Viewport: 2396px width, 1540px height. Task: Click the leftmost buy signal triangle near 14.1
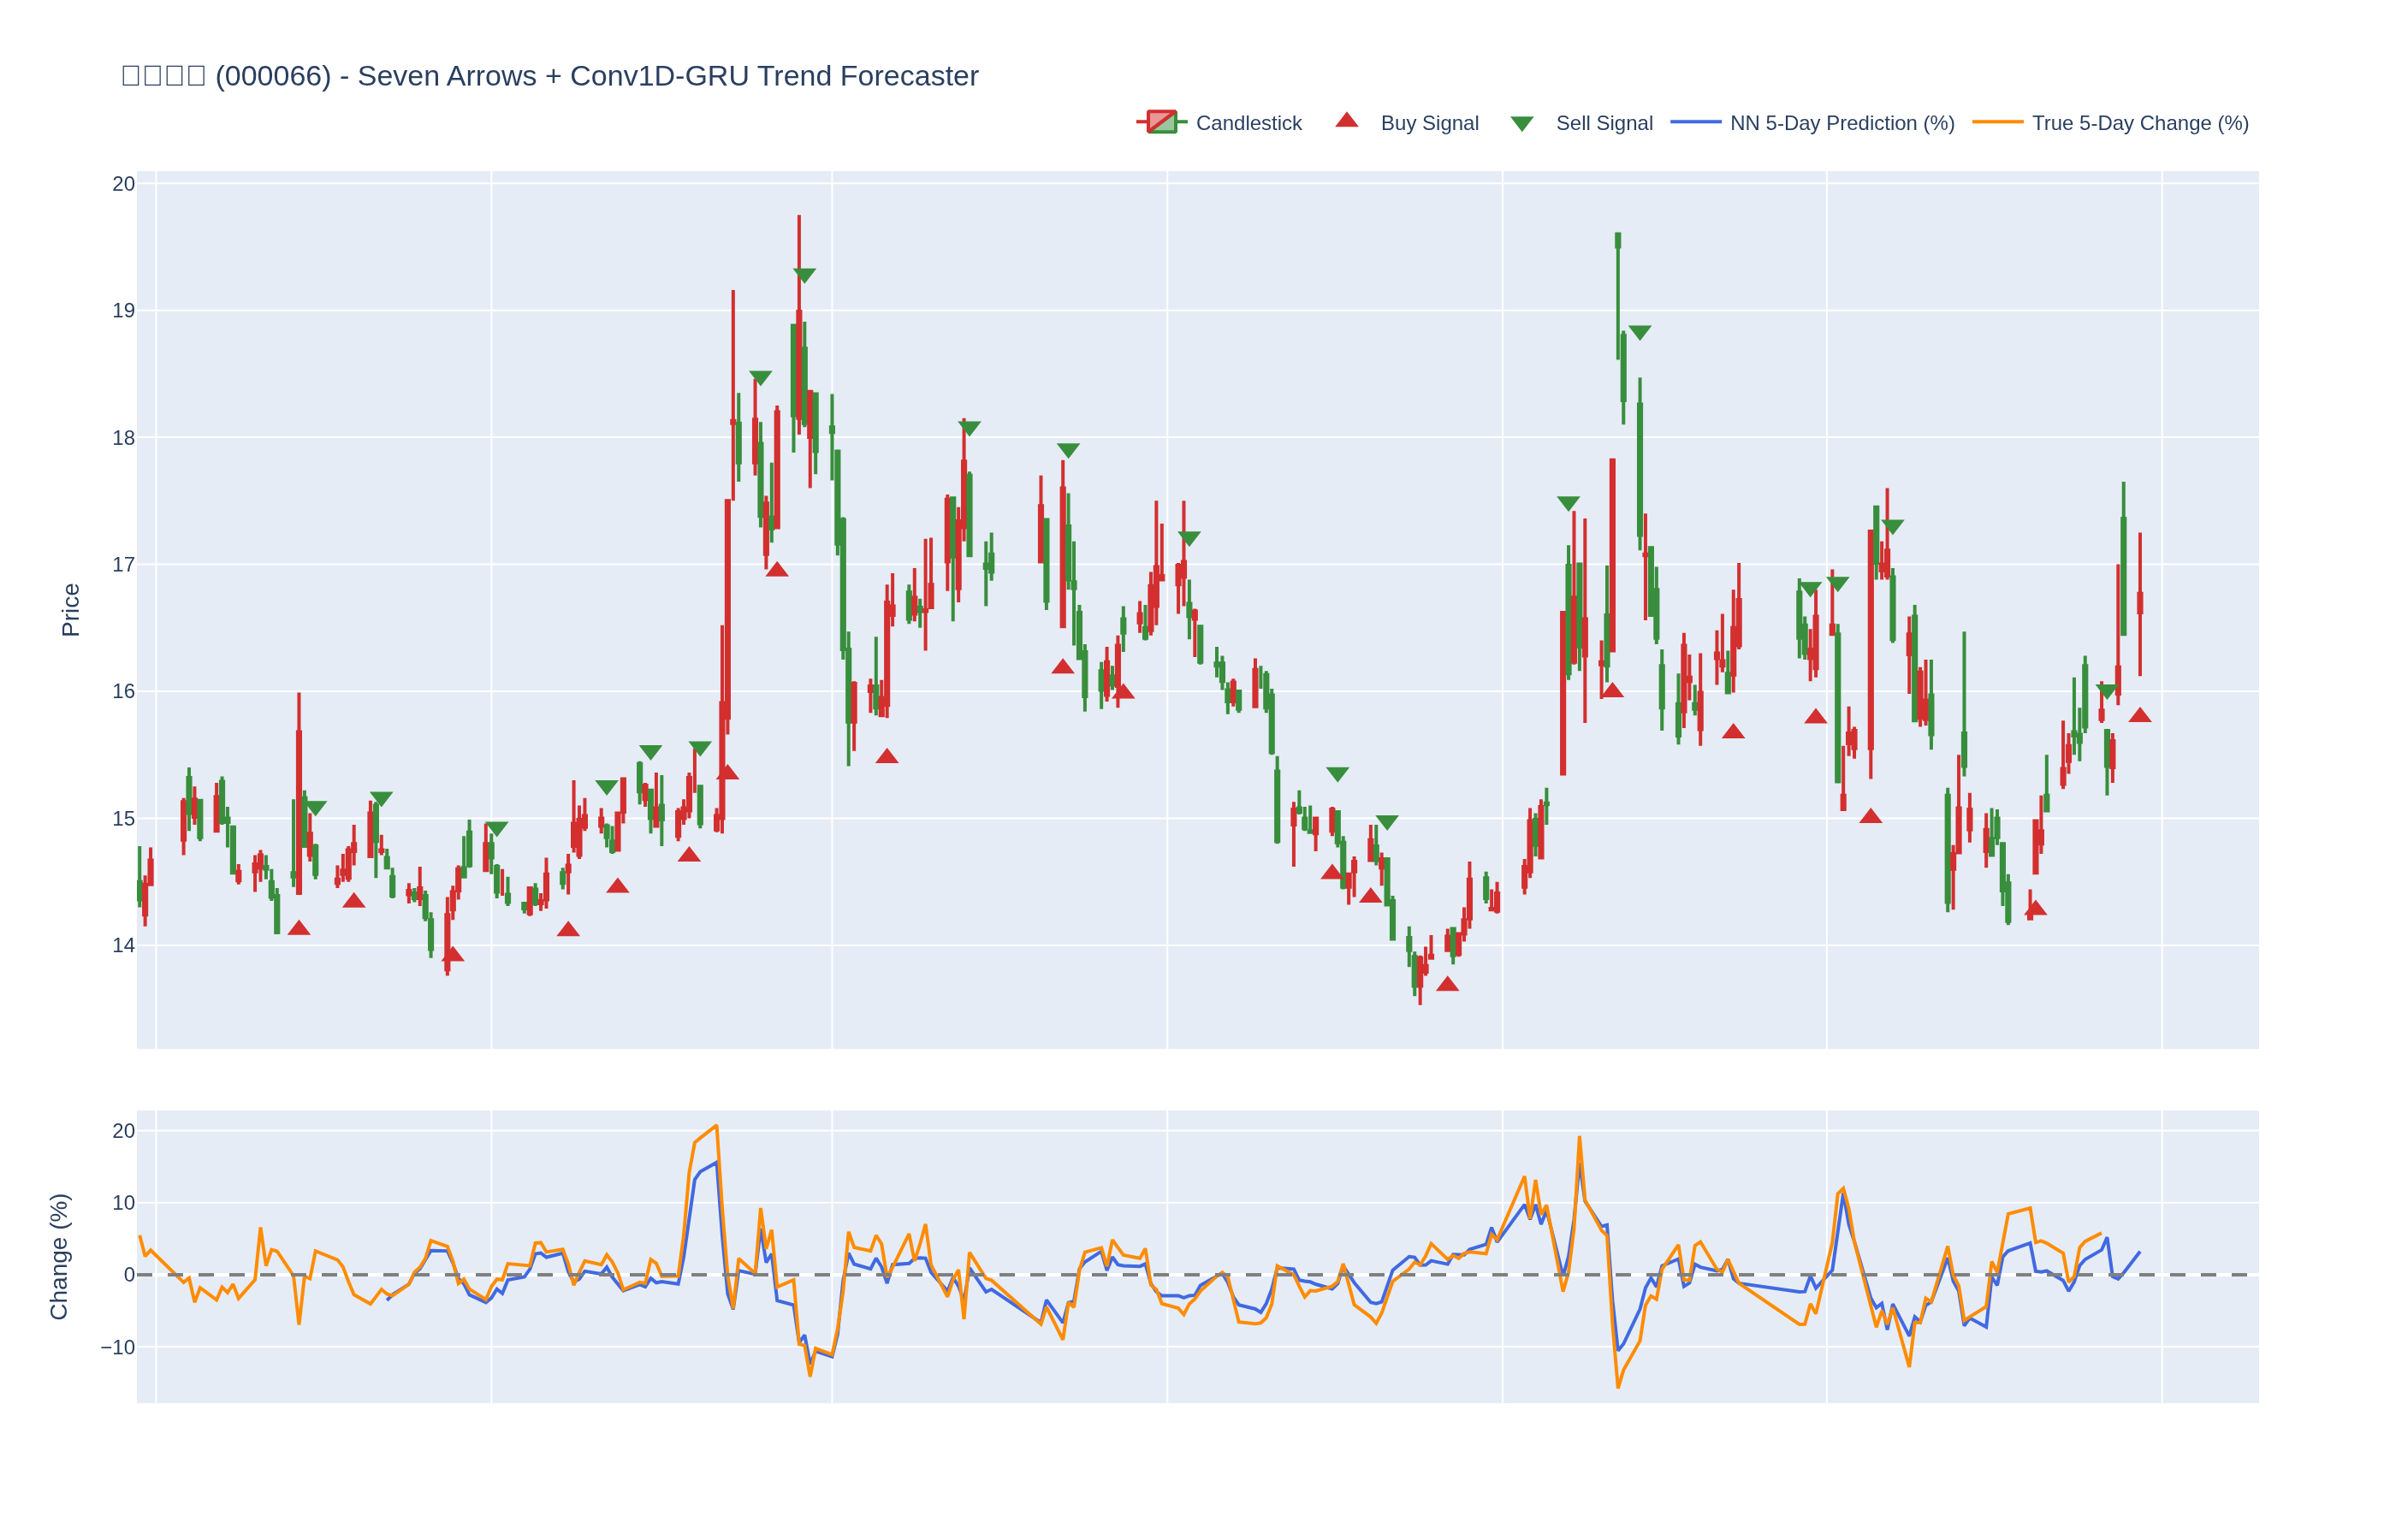click(x=299, y=929)
